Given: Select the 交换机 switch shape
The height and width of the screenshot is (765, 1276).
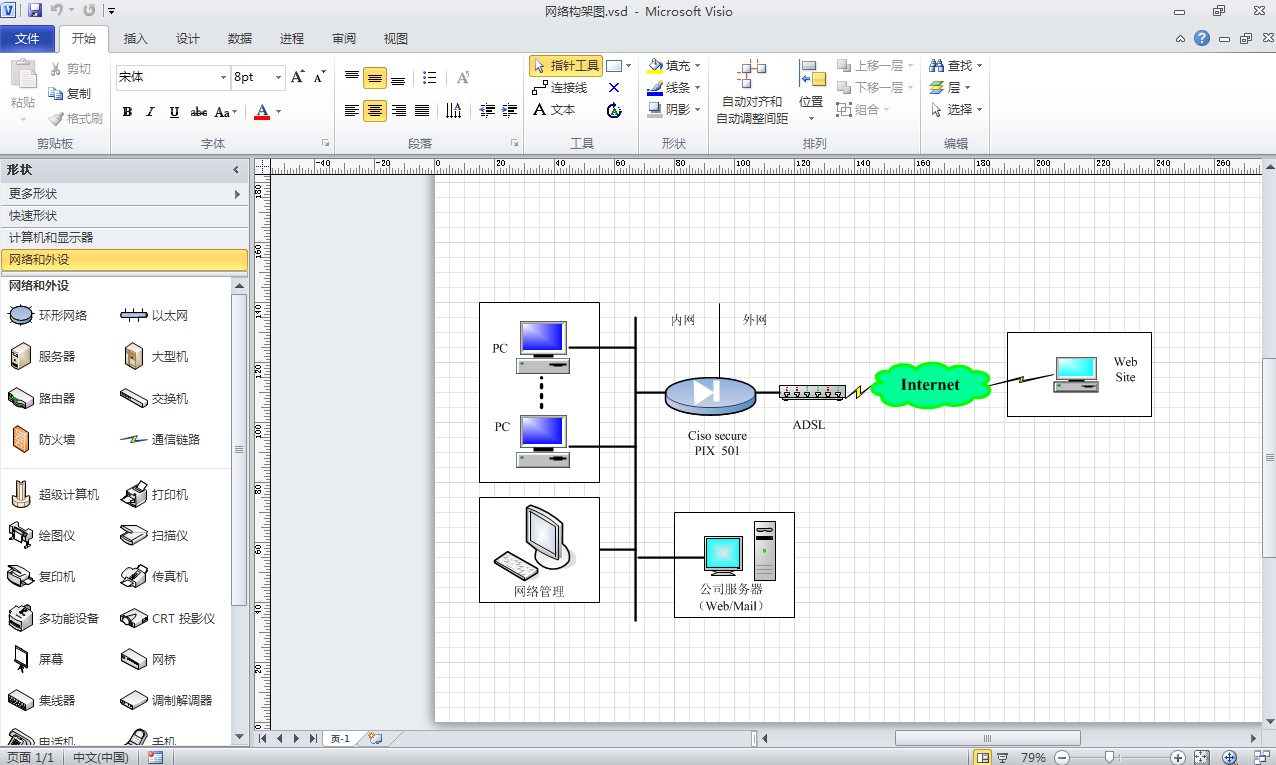Looking at the screenshot, I should click(155, 398).
